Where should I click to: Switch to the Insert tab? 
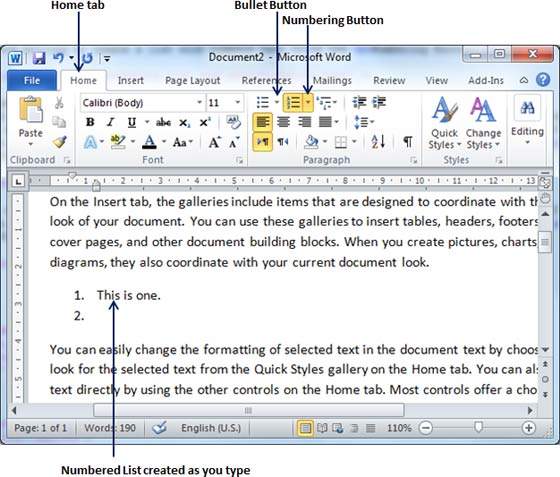pyautogui.click(x=131, y=81)
